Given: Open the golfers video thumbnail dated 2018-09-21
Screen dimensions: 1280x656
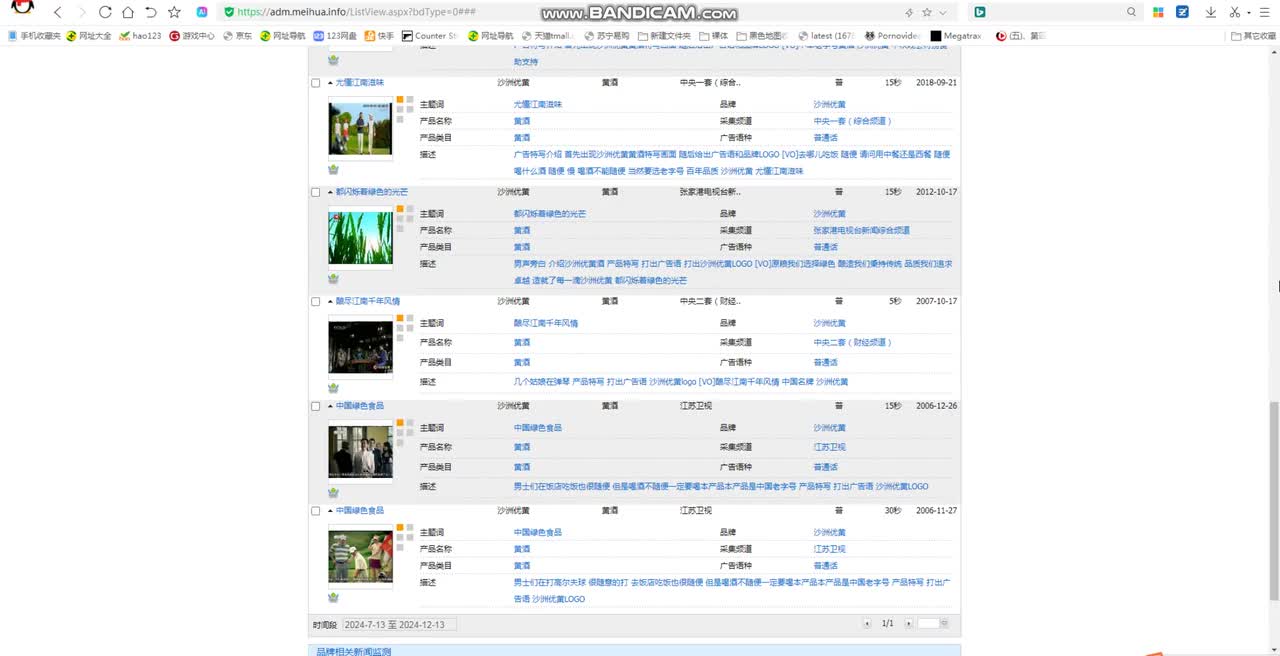Looking at the screenshot, I should (360, 128).
